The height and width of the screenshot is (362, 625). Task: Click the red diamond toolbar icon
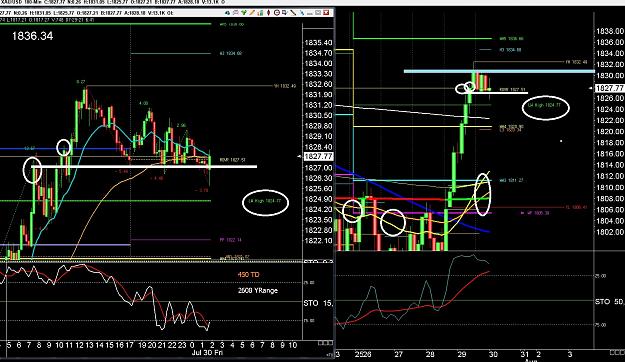pyautogui.click(x=269, y=13)
